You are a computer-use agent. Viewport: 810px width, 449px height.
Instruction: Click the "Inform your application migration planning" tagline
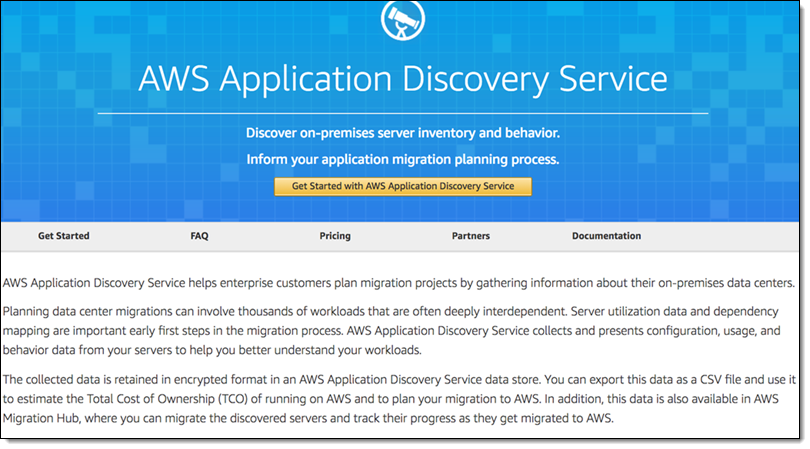click(402, 159)
